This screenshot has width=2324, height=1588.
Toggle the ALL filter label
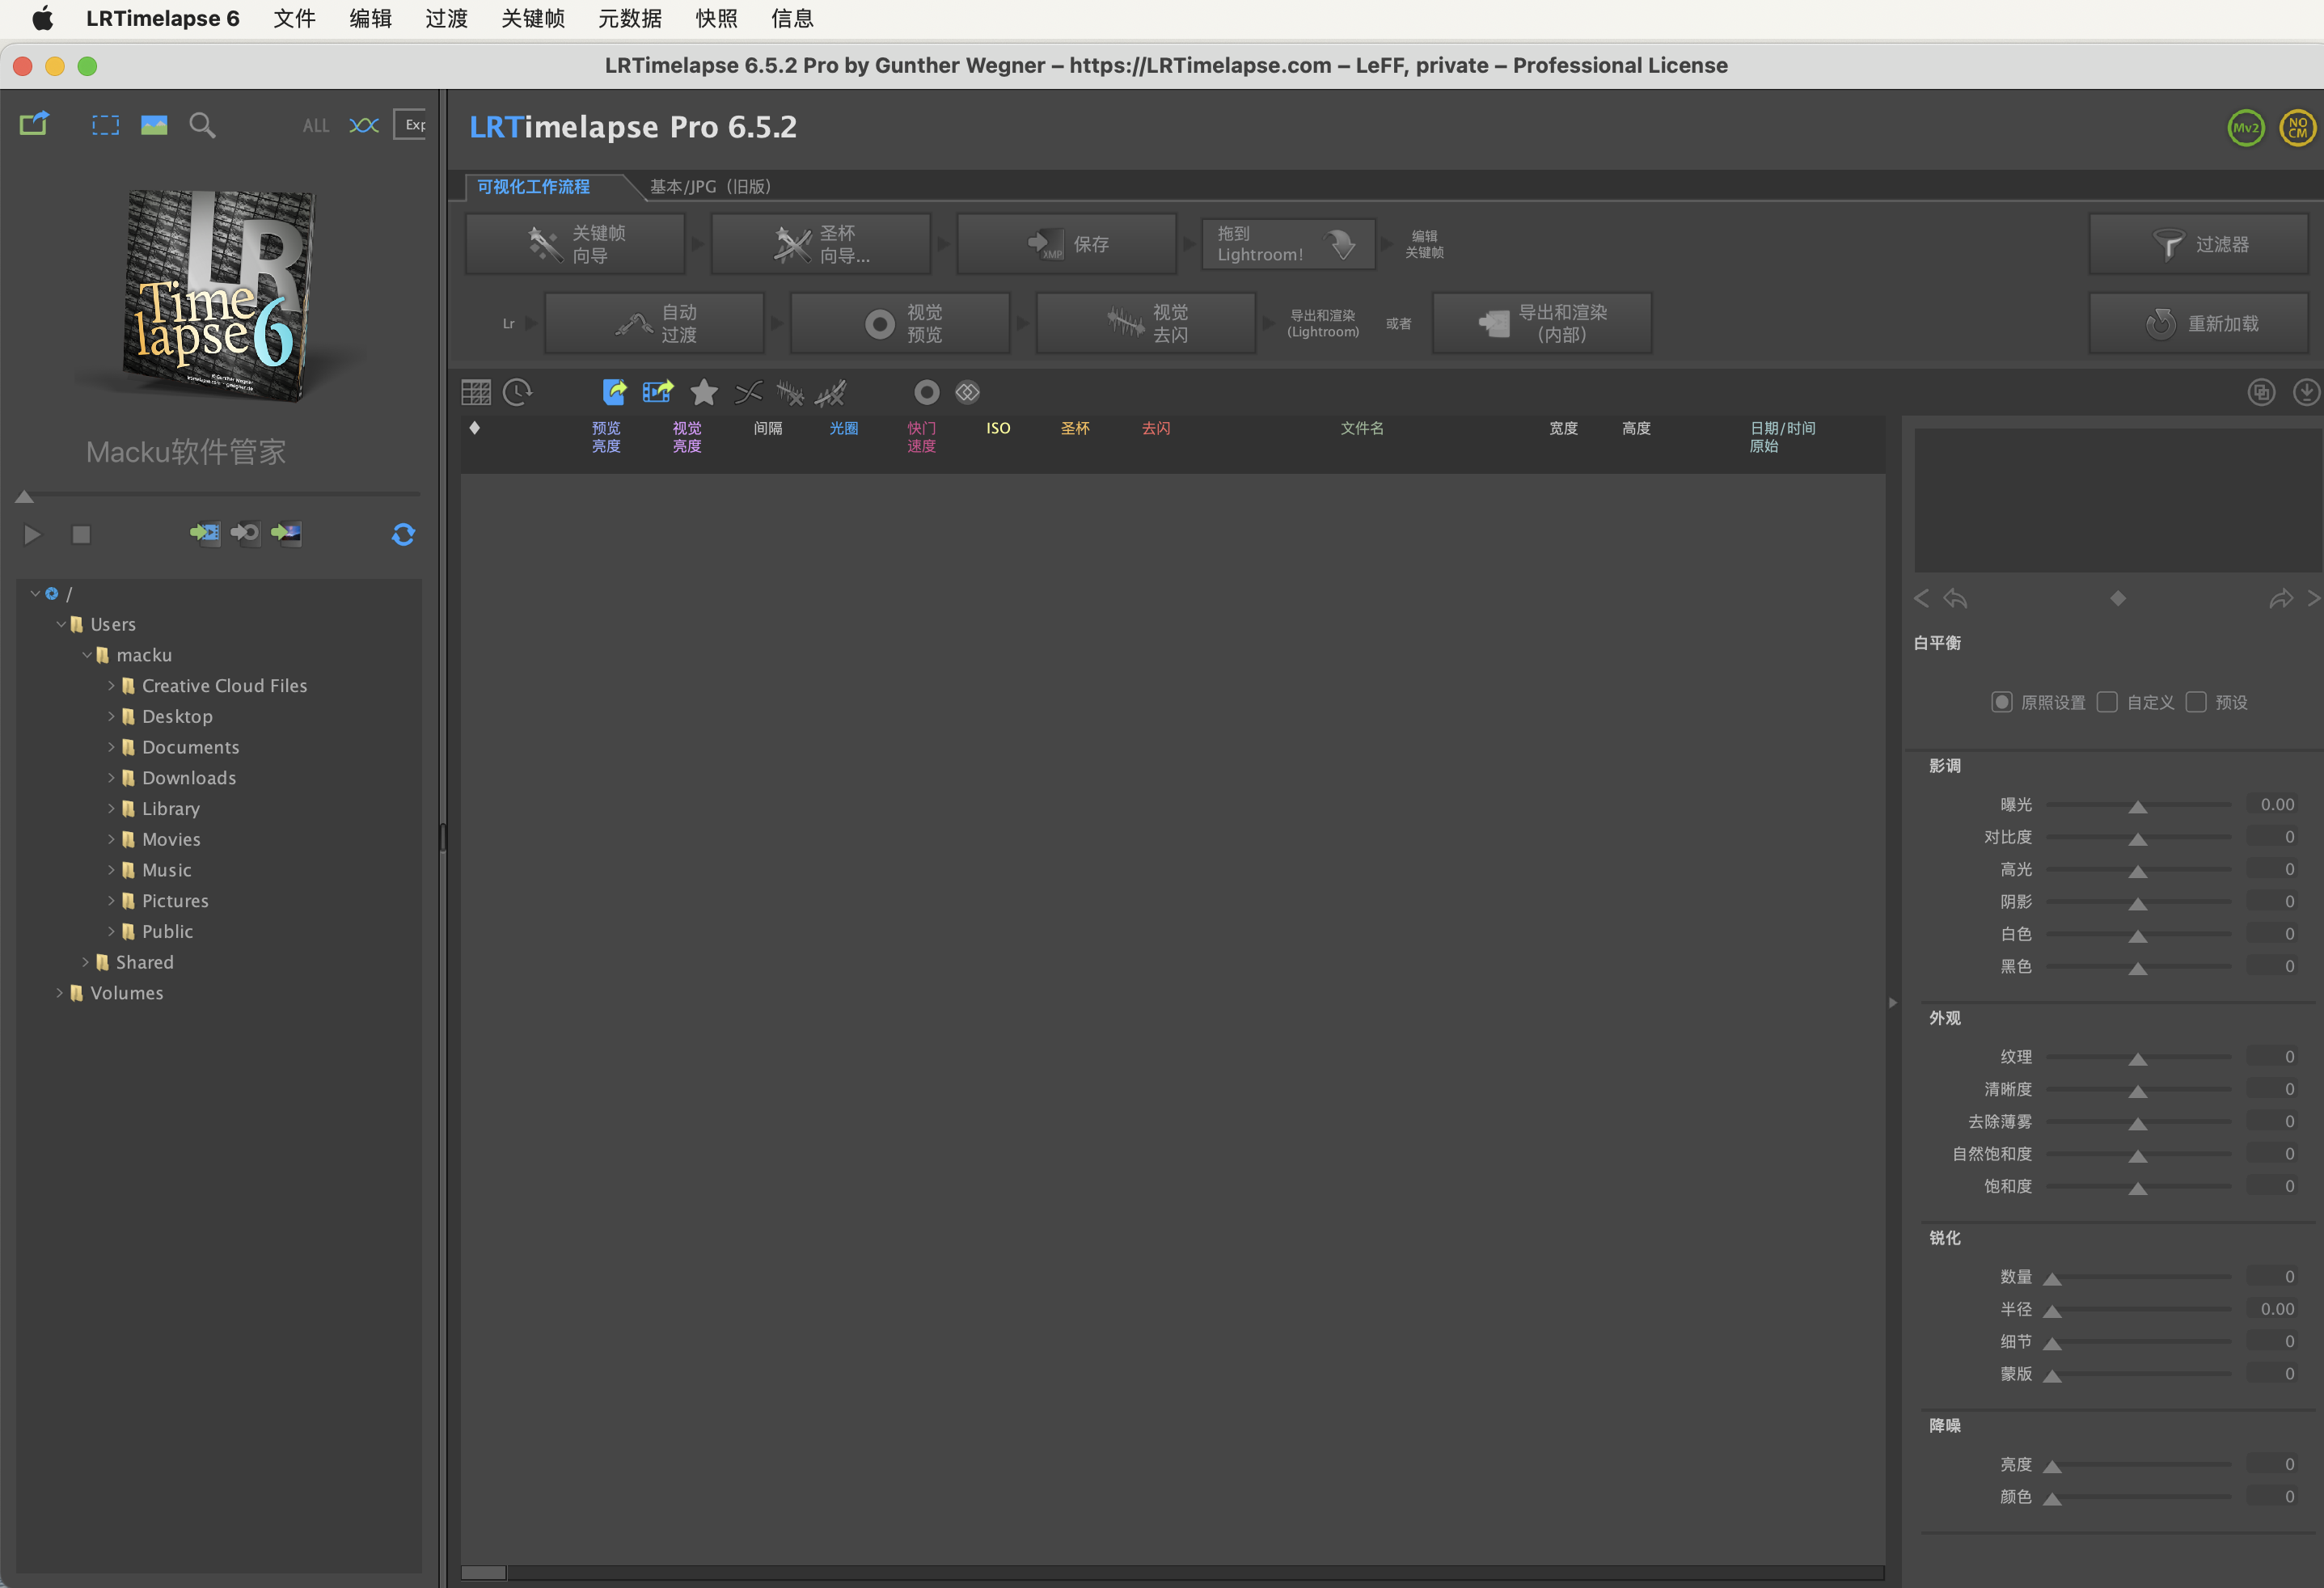[316, 125]
